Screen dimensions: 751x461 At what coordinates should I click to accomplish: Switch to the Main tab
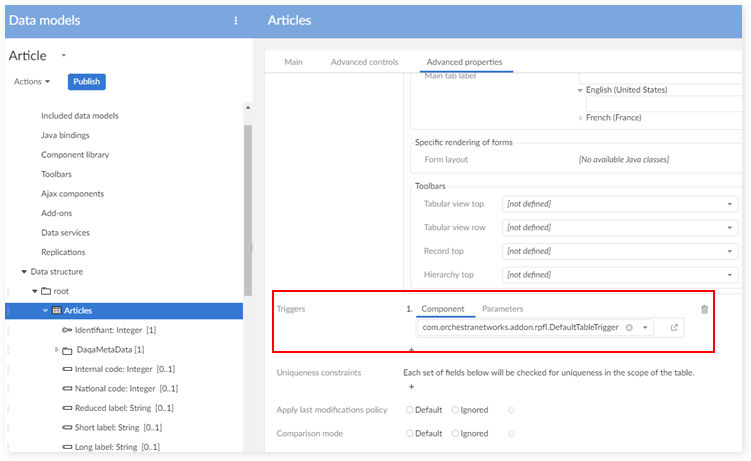coord(293,62)
